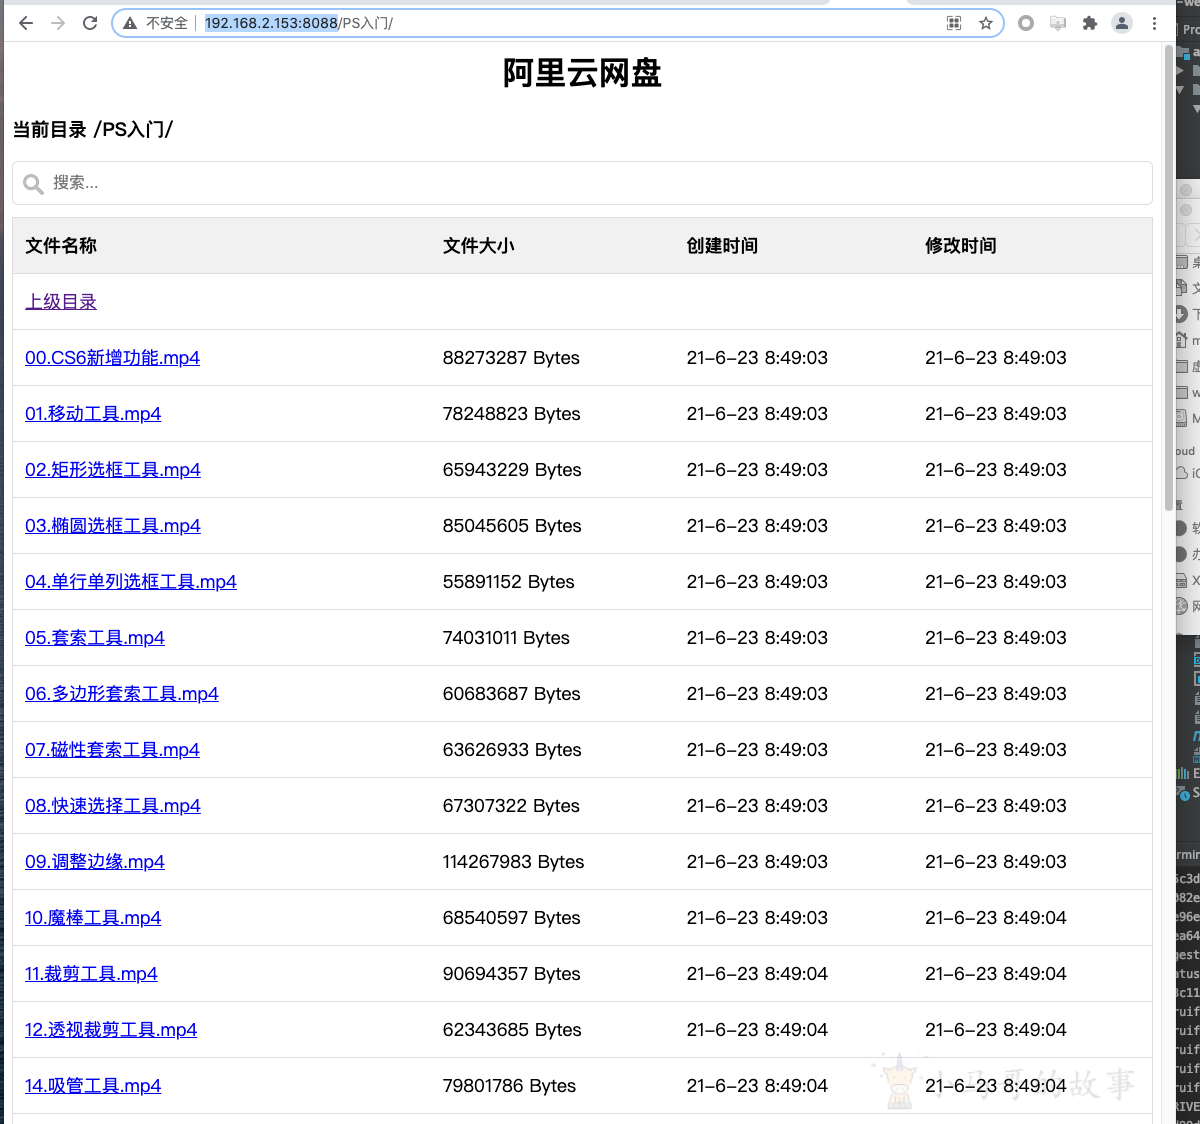Select size 60683687 Bytes
The image size is (1200, 1124).
click(x=512, y=694)
